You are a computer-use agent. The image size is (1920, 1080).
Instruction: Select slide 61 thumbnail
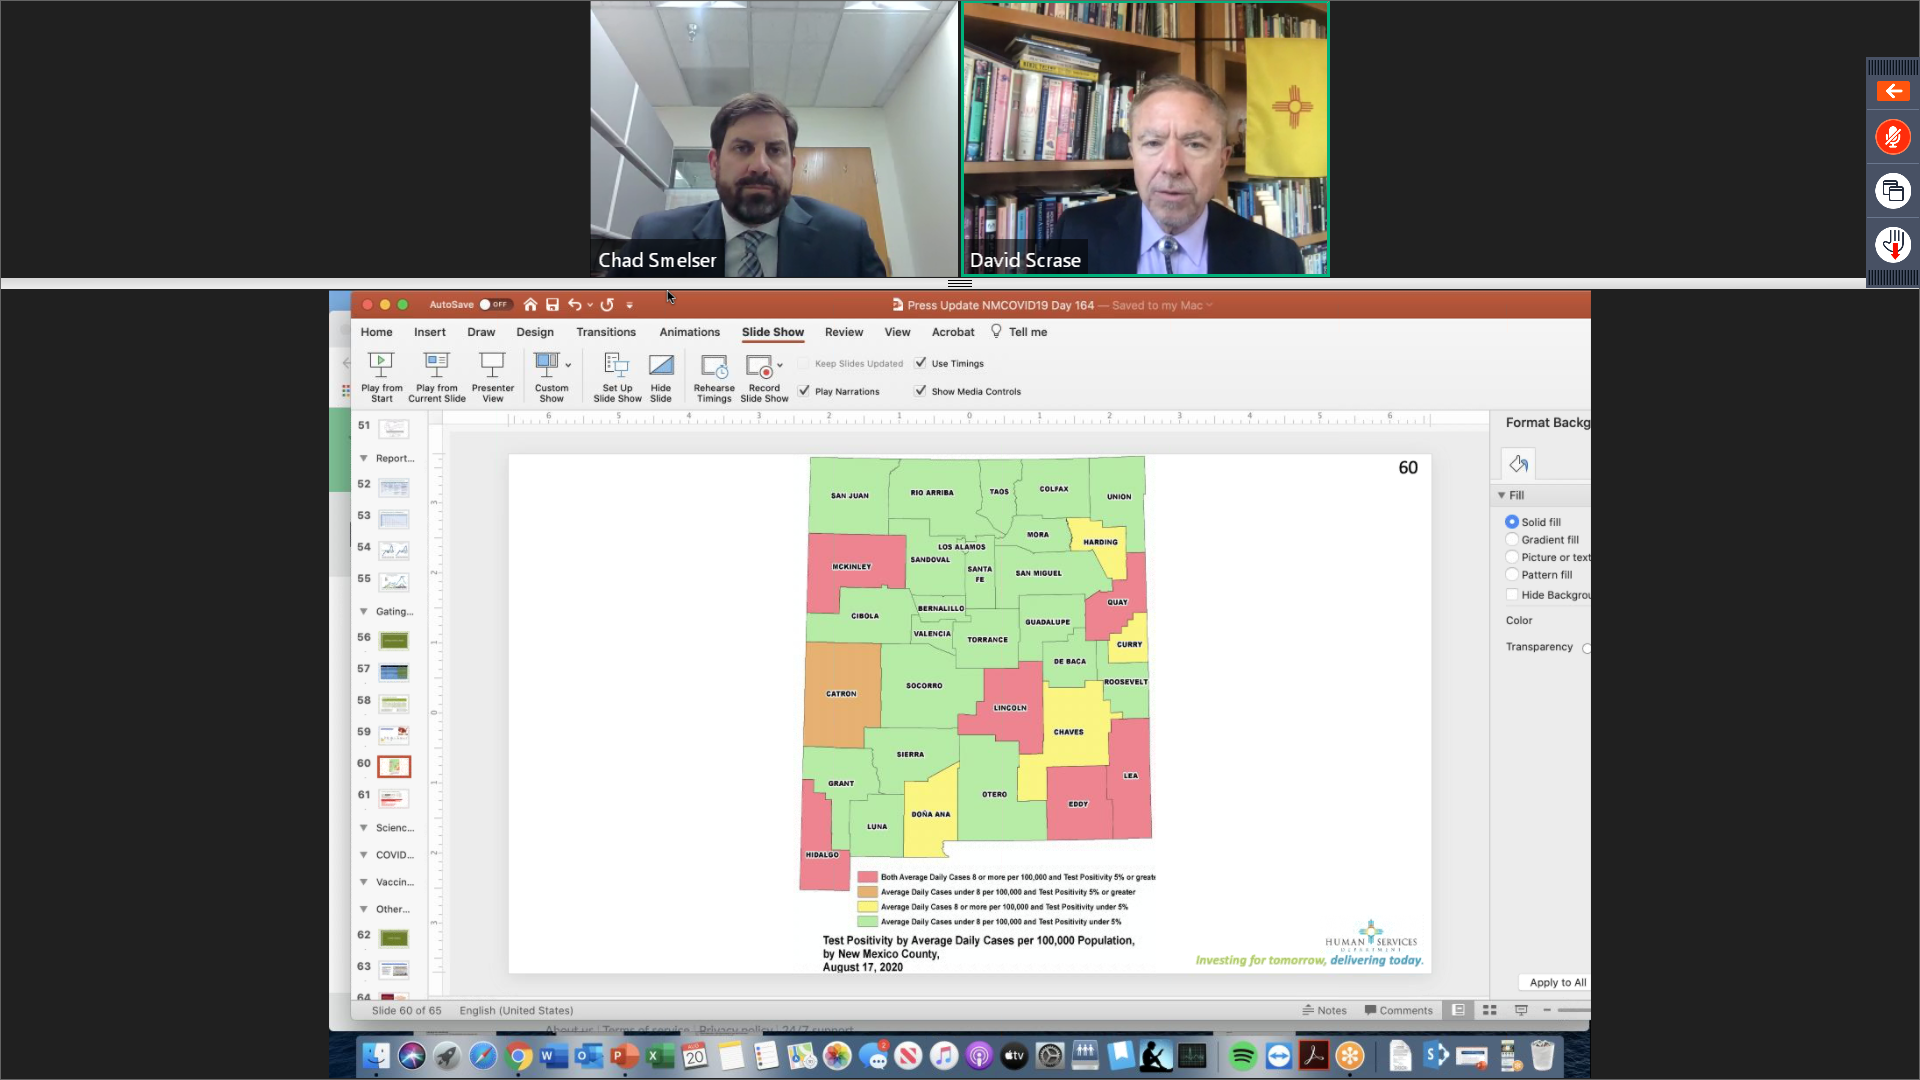click(394, 798)
